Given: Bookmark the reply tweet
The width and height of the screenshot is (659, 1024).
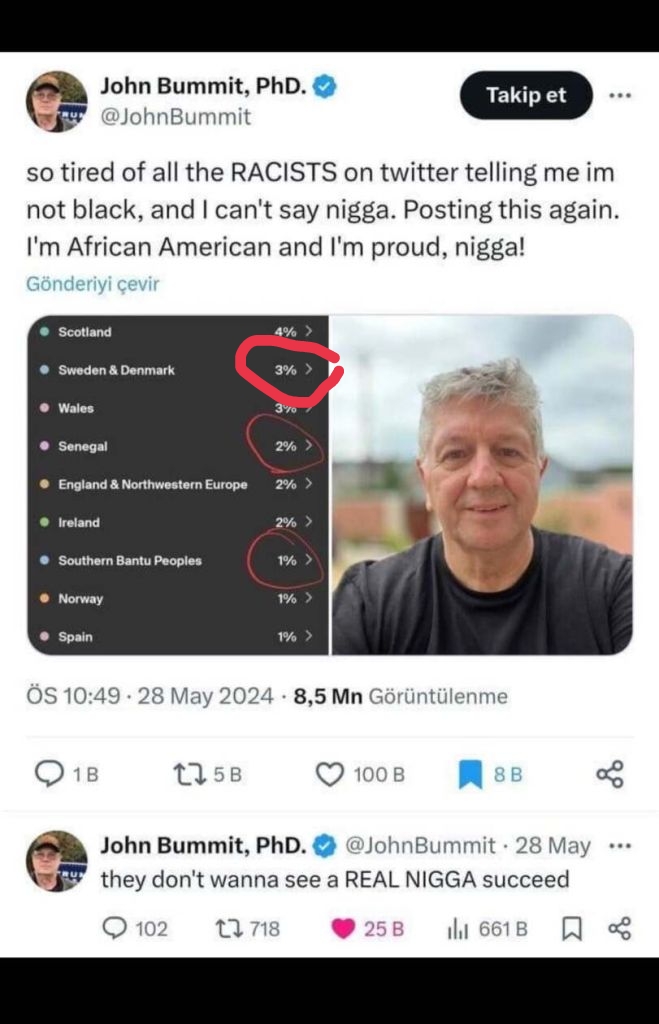Looking at the screenshot, I should pos(572,929).
